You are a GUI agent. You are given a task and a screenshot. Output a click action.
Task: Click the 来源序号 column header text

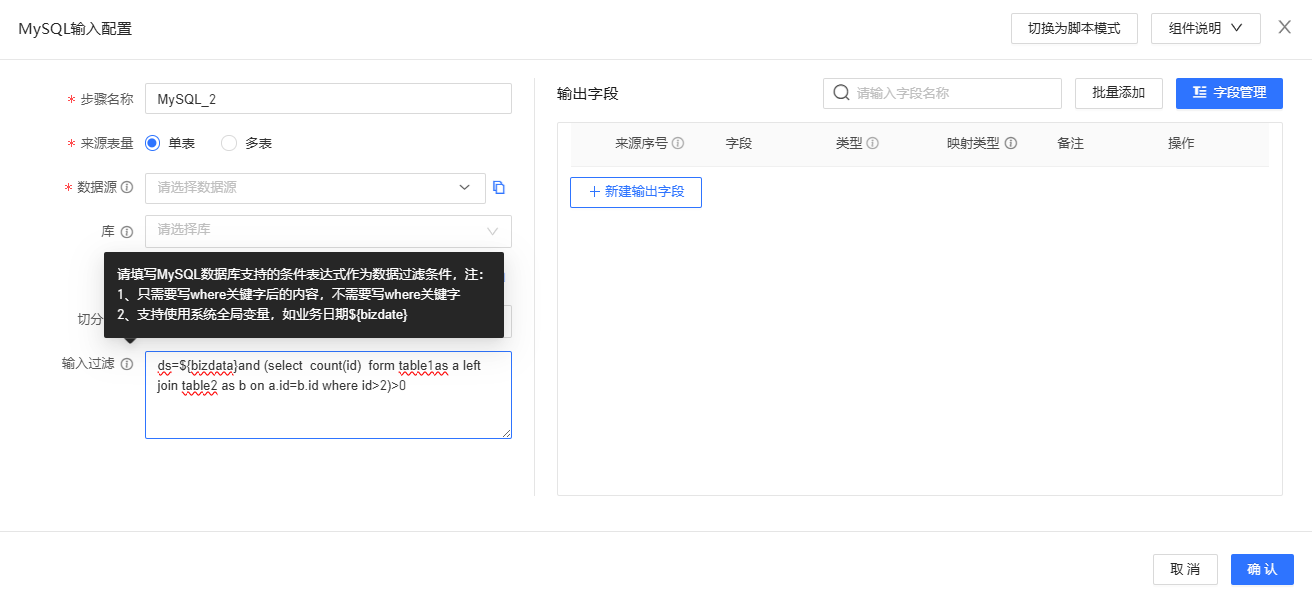641,143
